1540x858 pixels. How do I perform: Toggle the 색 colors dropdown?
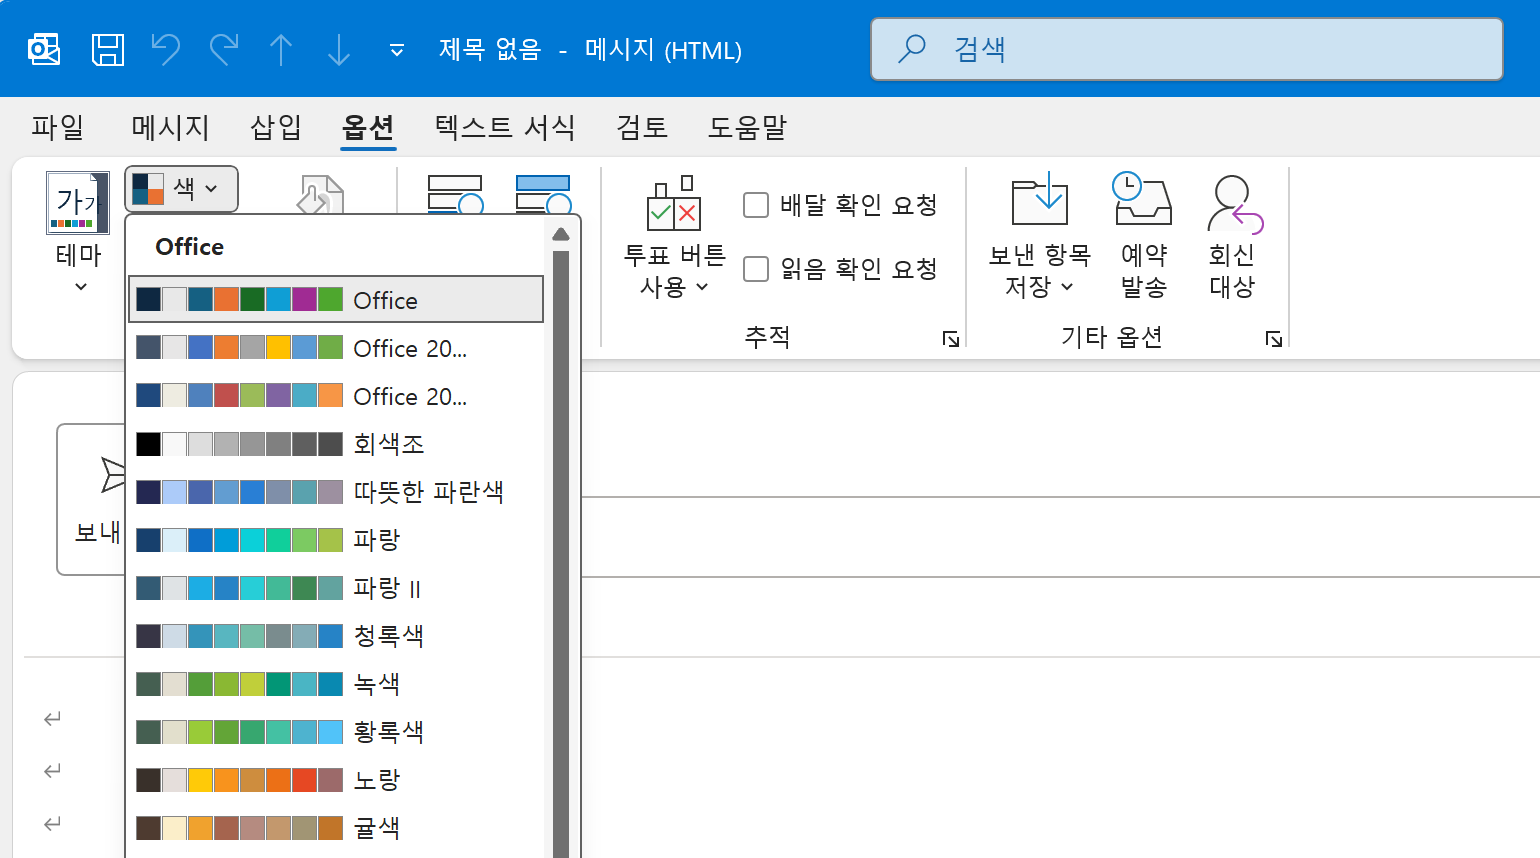click(x=181, y=188)
